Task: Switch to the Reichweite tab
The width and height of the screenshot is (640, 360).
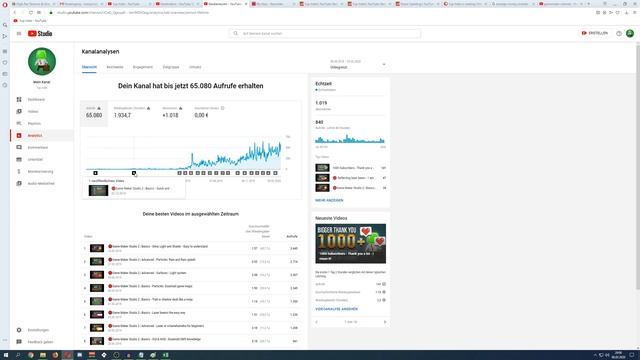Action: point(115,67)
